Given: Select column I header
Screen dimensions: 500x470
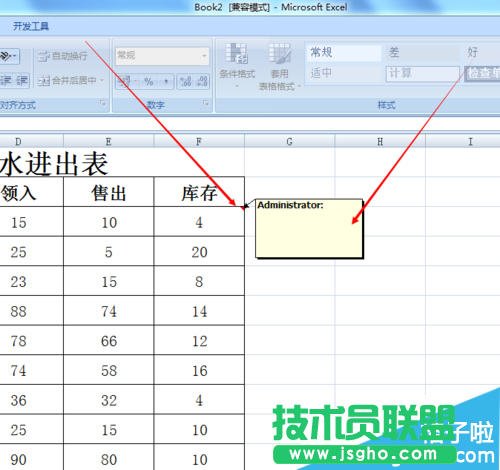Looking at the screenshot, I should (x=463, y=142).
